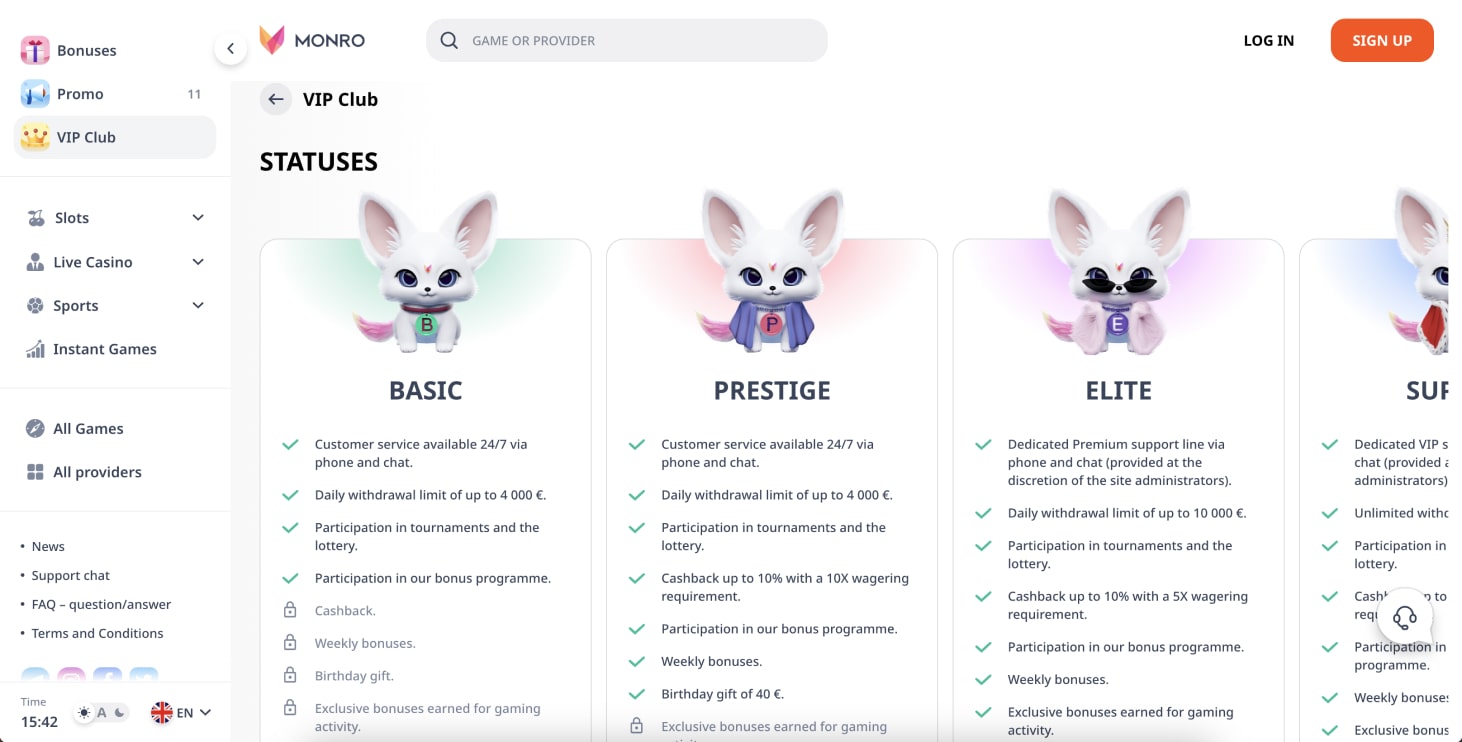The width and height of the screenshot is (1462, 742).
Task: Open the Instant Games chart icon
Action: 35,349
